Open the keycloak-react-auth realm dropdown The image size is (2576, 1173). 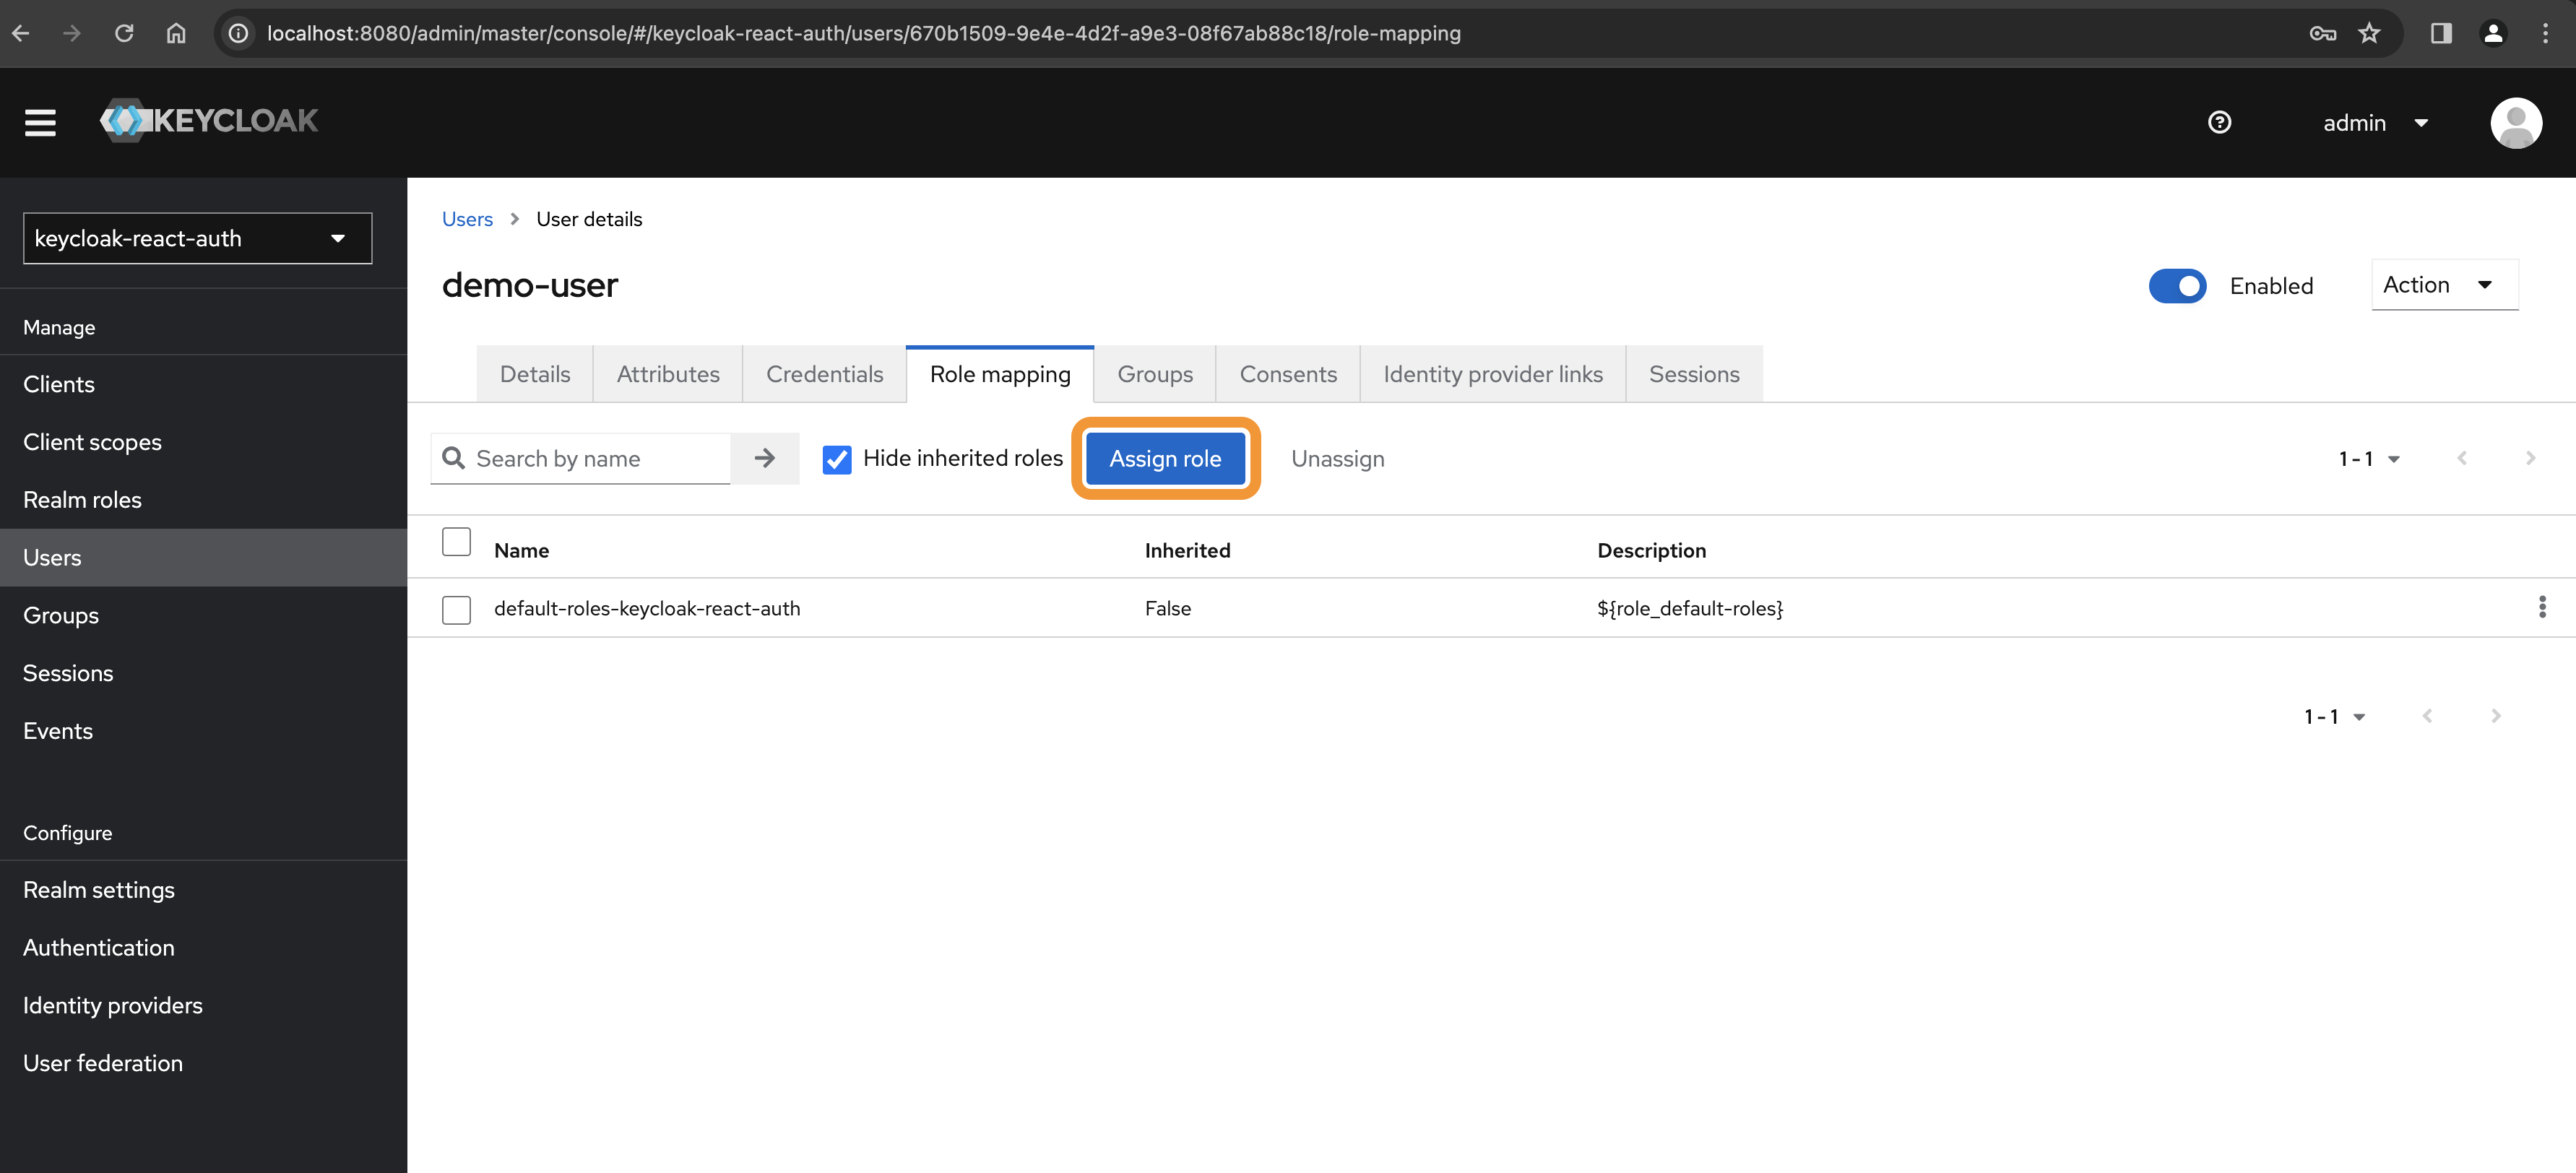197,238
